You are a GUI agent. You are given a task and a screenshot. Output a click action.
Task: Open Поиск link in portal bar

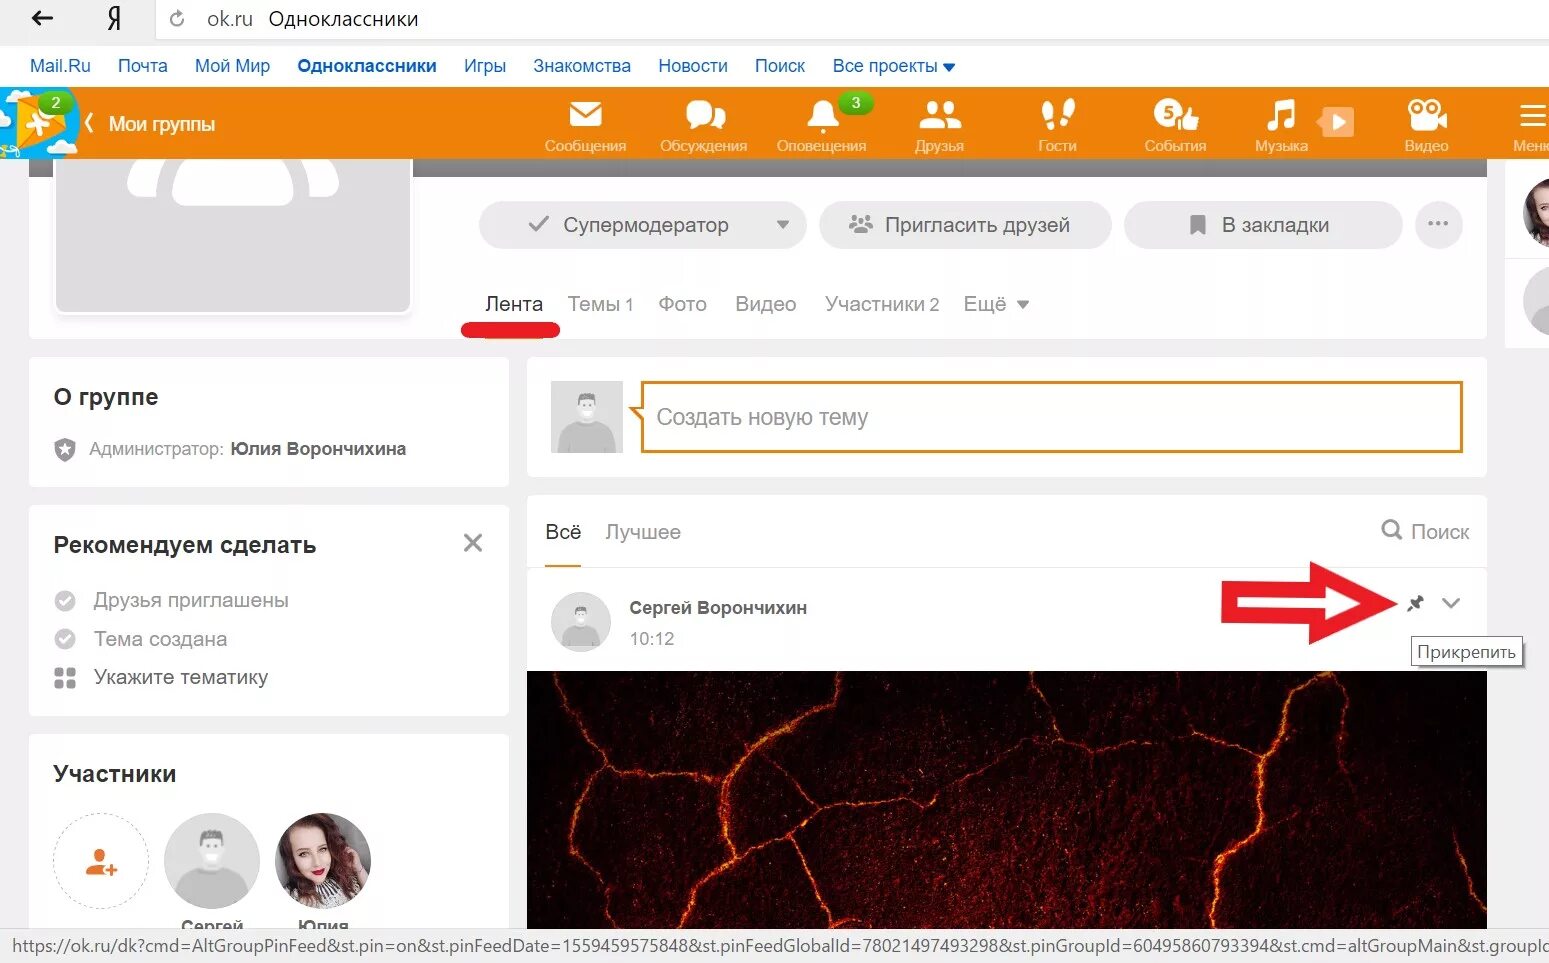click(780, 66)
